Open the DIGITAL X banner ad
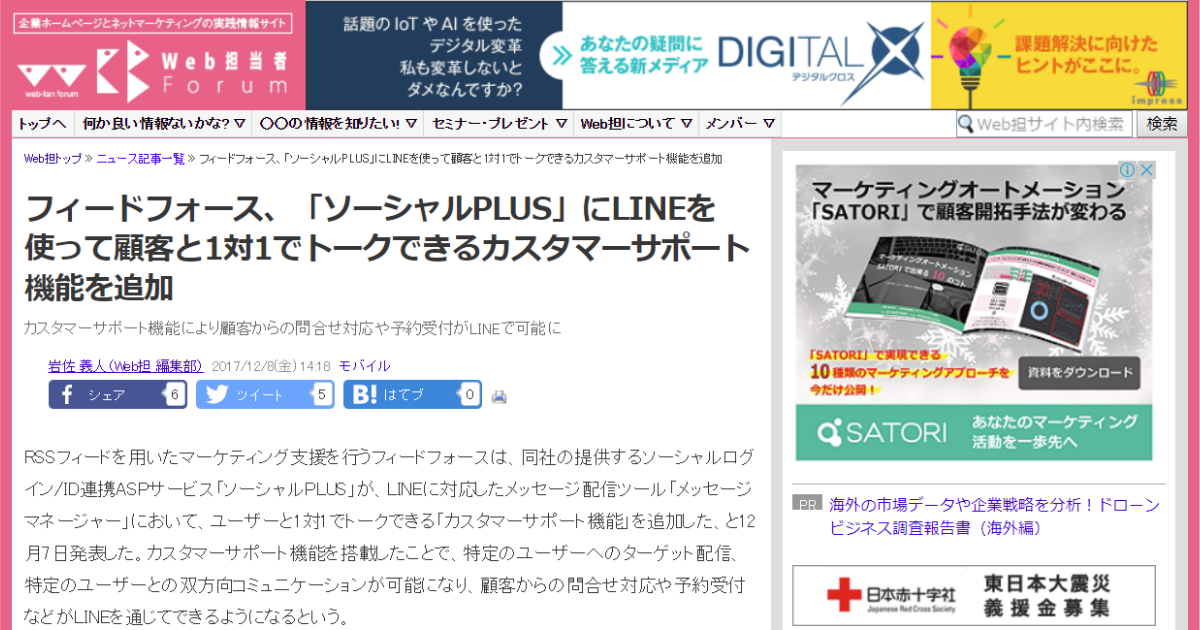Image resolution: width=1200 pixels, height=630 pixels. click(x=747, y=55)
